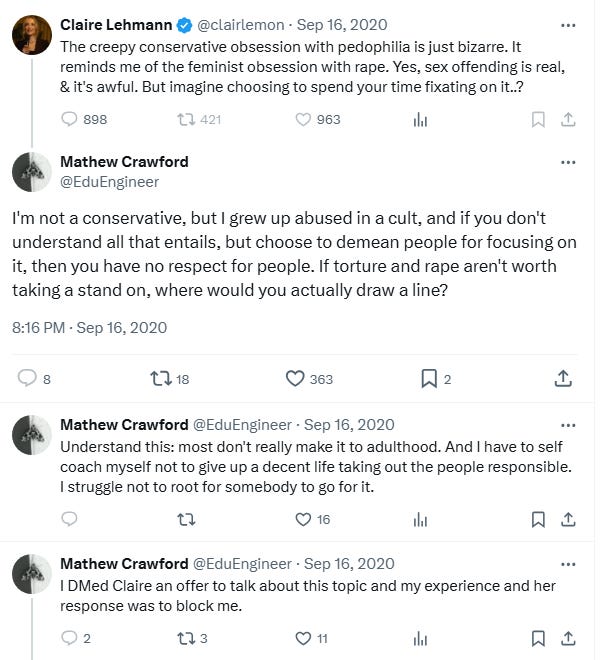
Task: Reply to the main tweet with 8 replies
Action: [x=27, y=378]
